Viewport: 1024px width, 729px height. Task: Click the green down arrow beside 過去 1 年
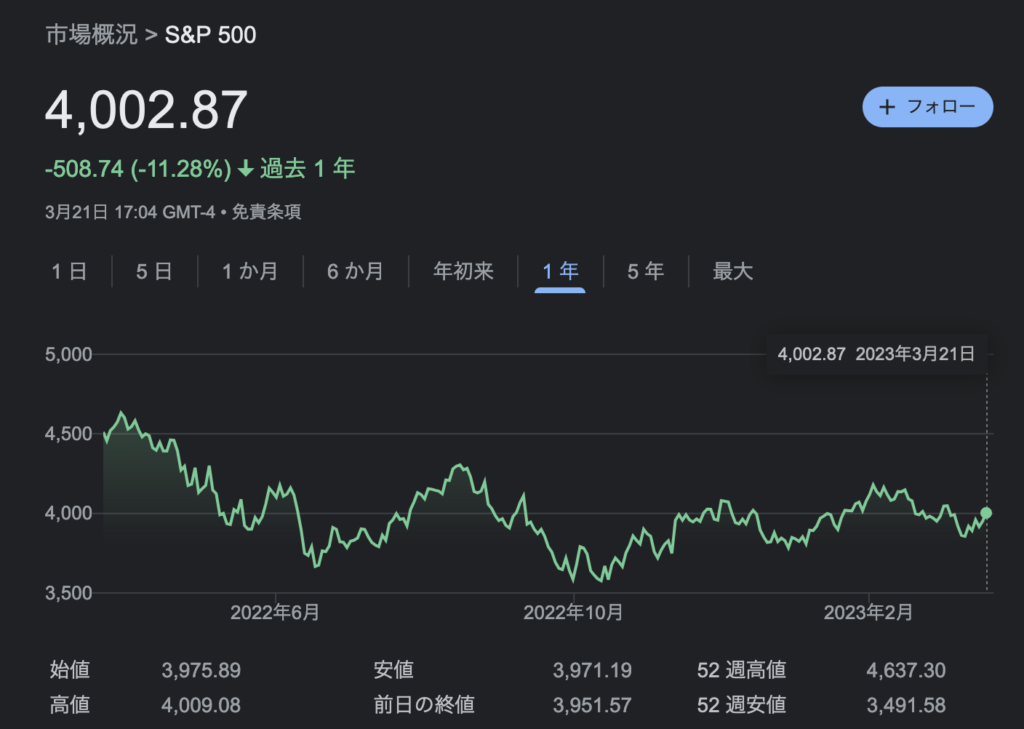pos(246,169)
